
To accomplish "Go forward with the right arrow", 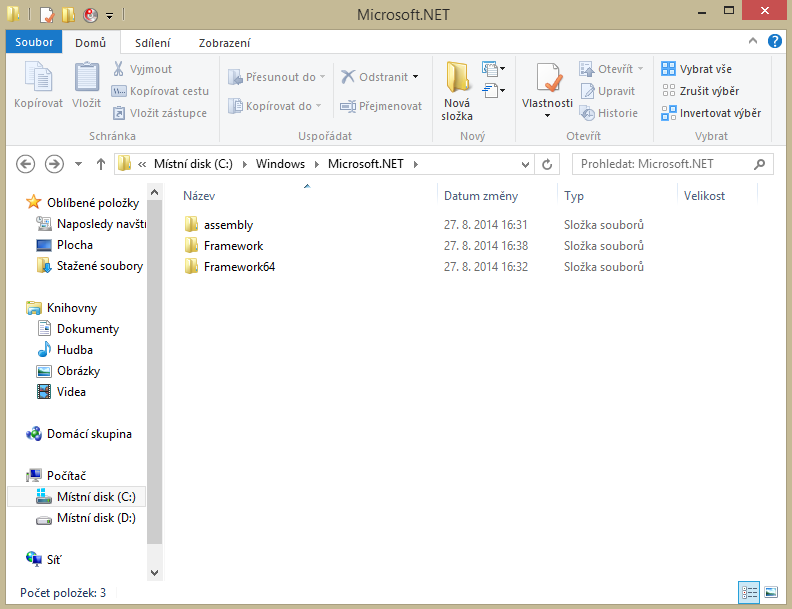I will pos(54,164).
